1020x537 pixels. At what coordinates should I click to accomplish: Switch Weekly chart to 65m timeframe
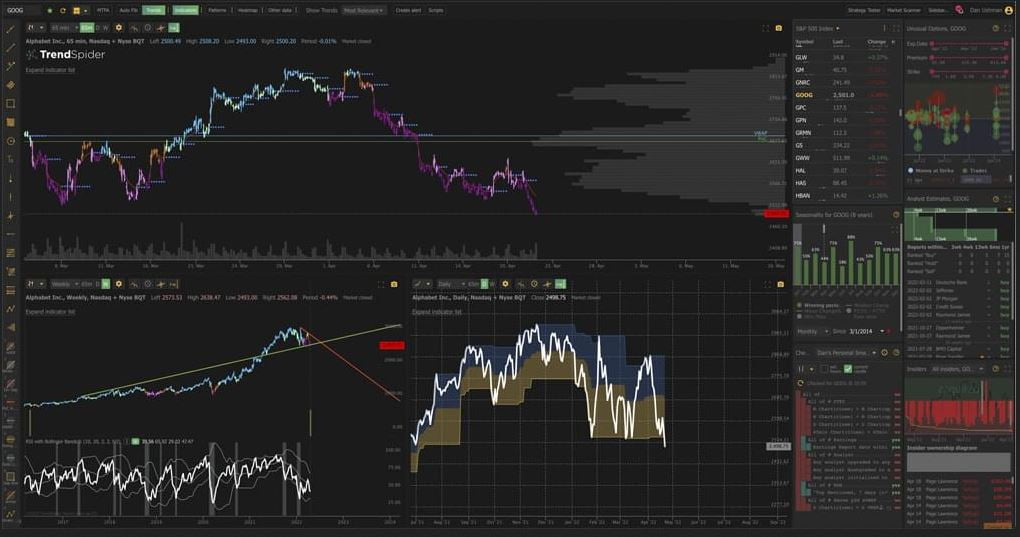click(87, 284)
